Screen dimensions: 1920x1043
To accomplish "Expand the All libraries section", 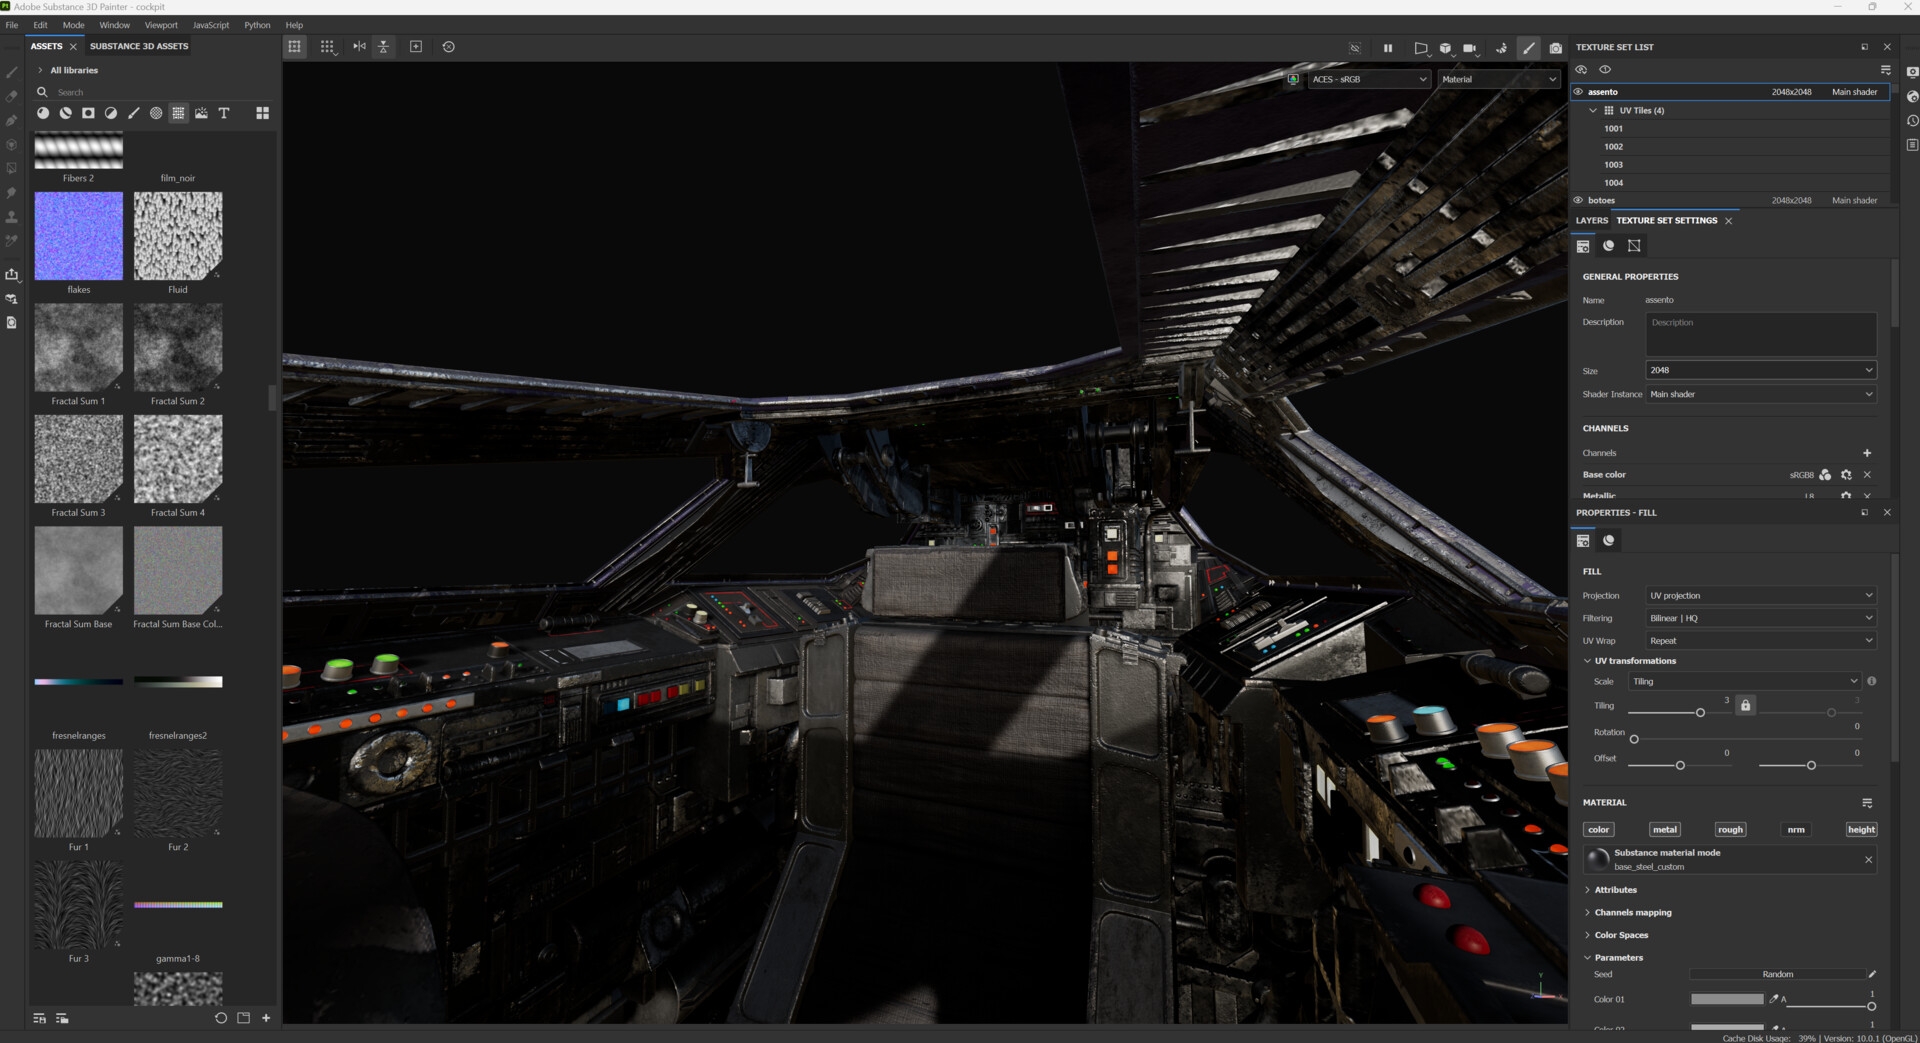I will point(40,70).
